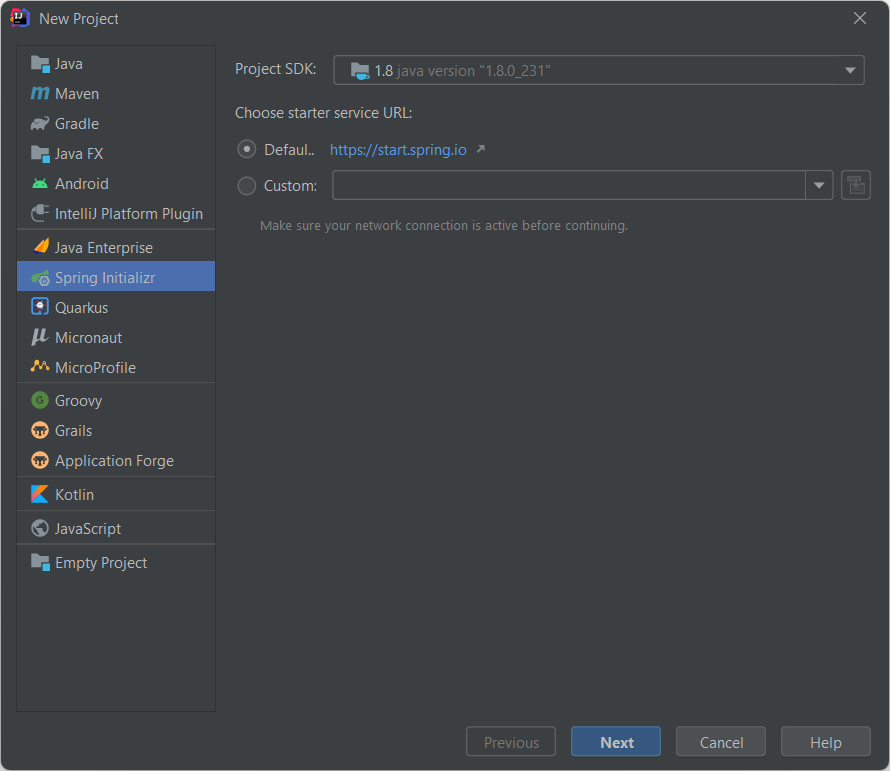Expand the Custom URL dropdown arrow

819,184
